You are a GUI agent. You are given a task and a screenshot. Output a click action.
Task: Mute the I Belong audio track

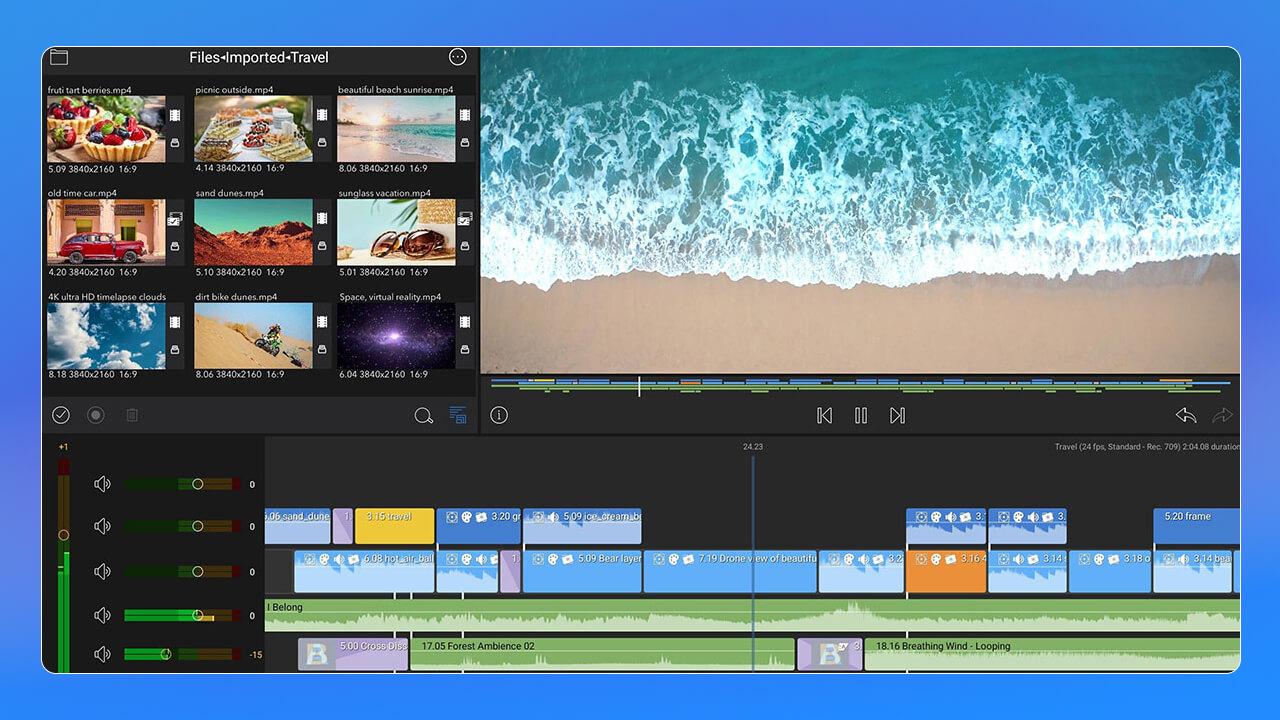102,615
